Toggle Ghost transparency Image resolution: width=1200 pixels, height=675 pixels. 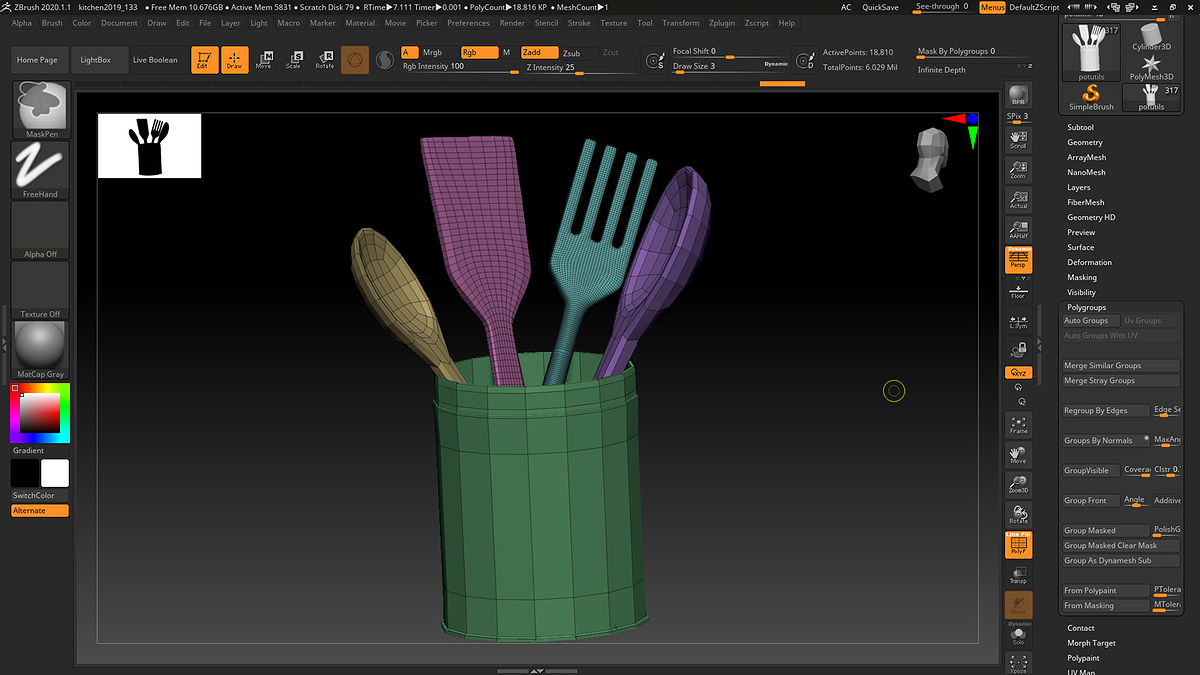(x=1018, y=604)
